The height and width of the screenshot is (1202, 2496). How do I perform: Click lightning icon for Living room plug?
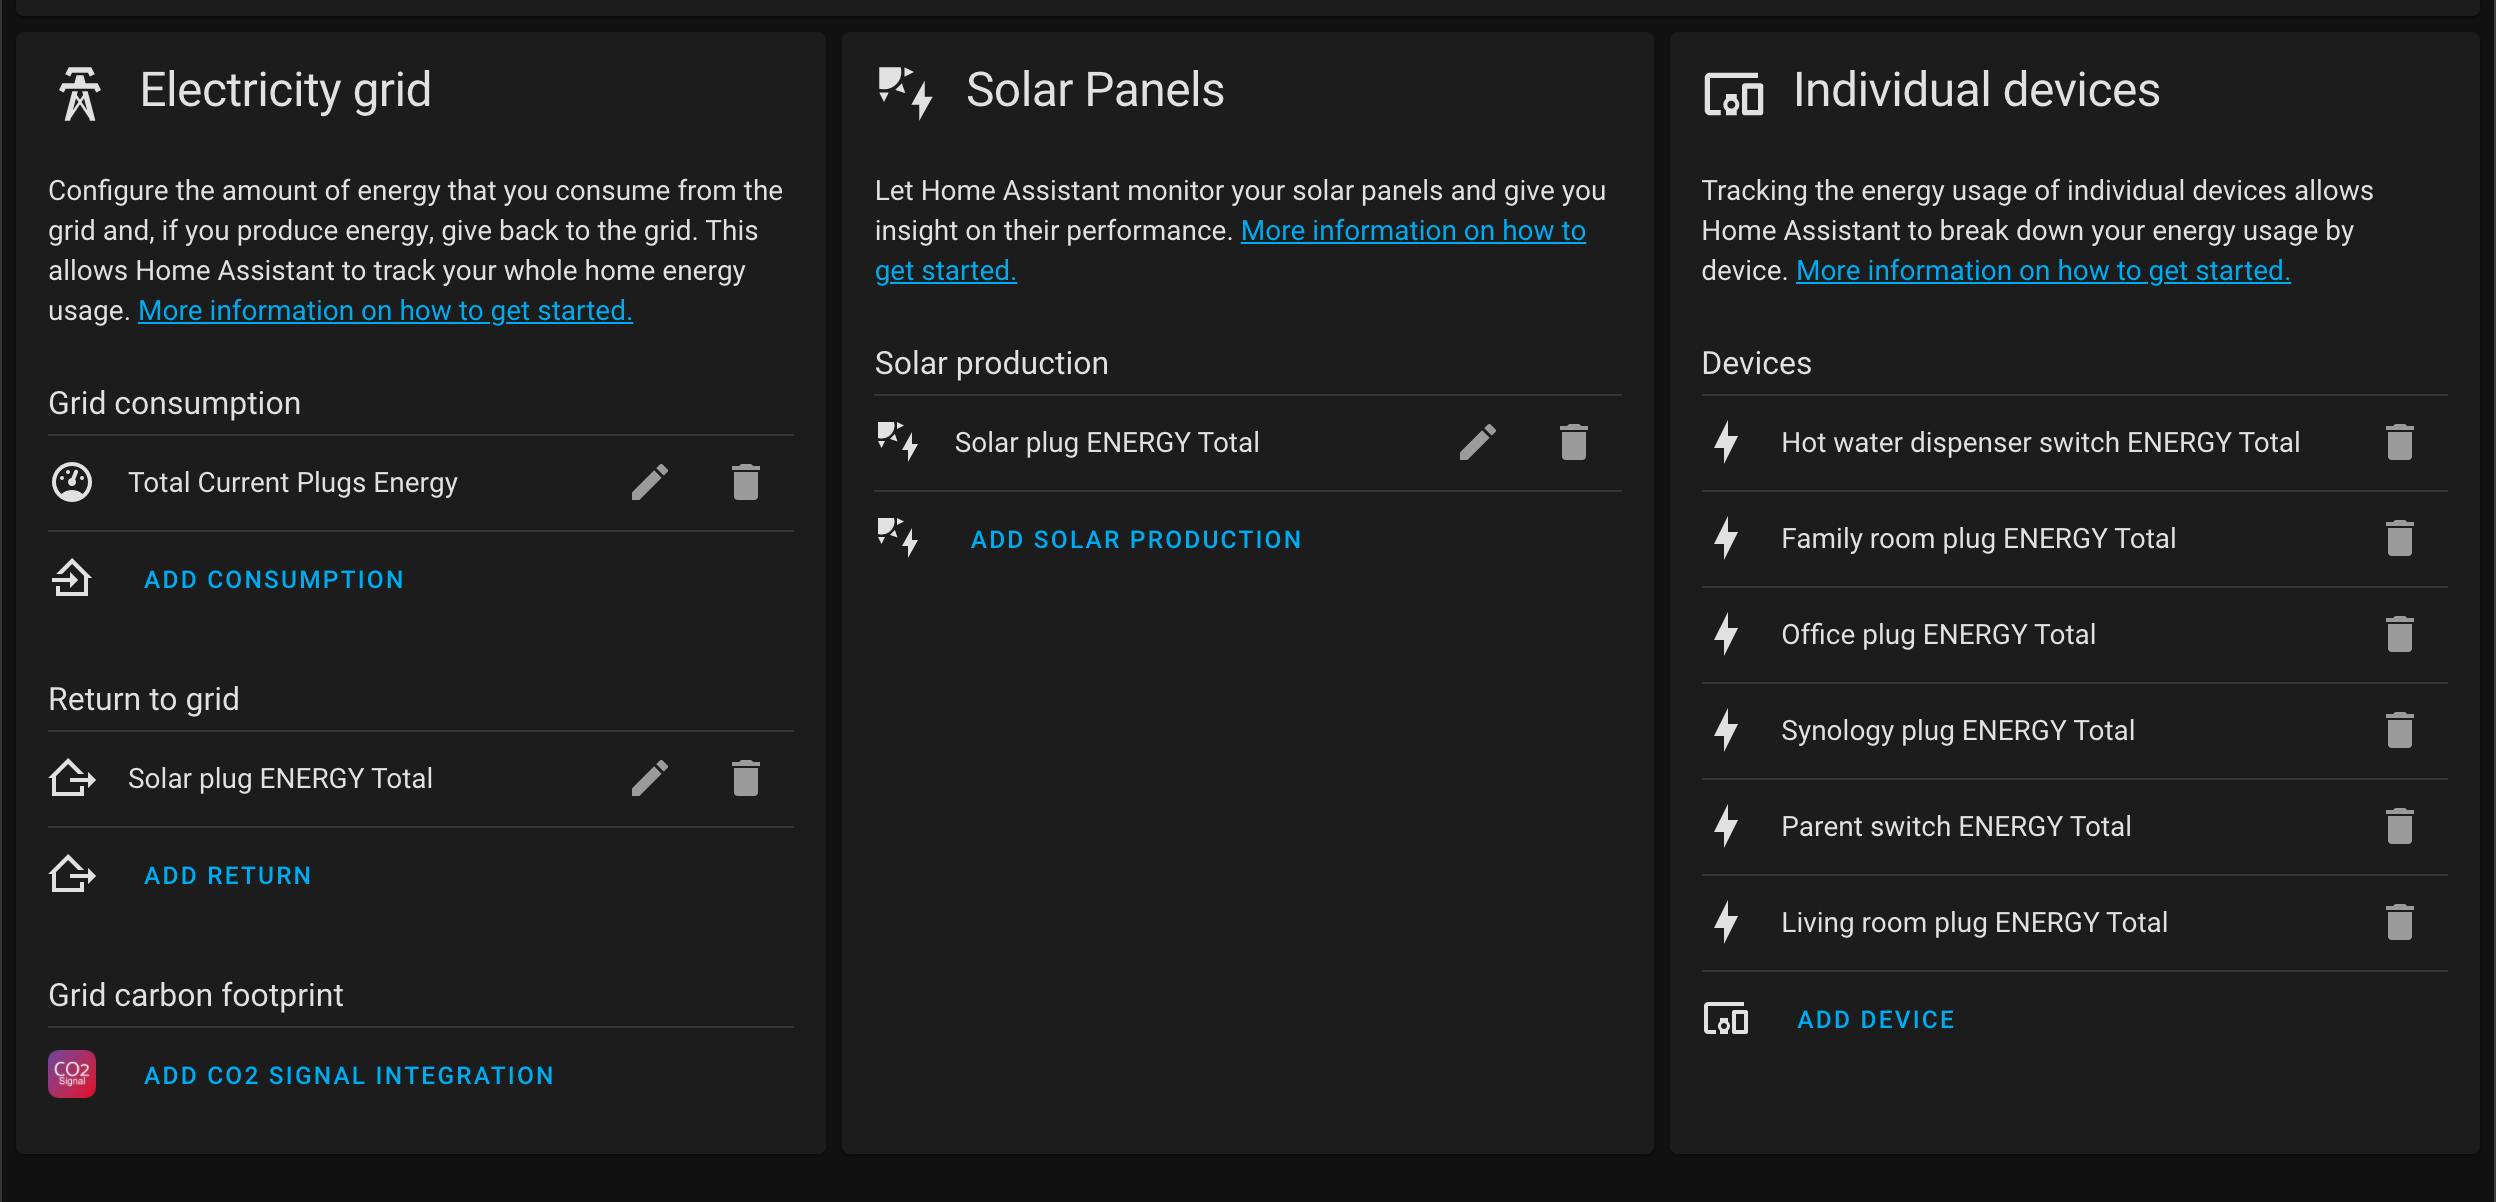coord(1726,923)
